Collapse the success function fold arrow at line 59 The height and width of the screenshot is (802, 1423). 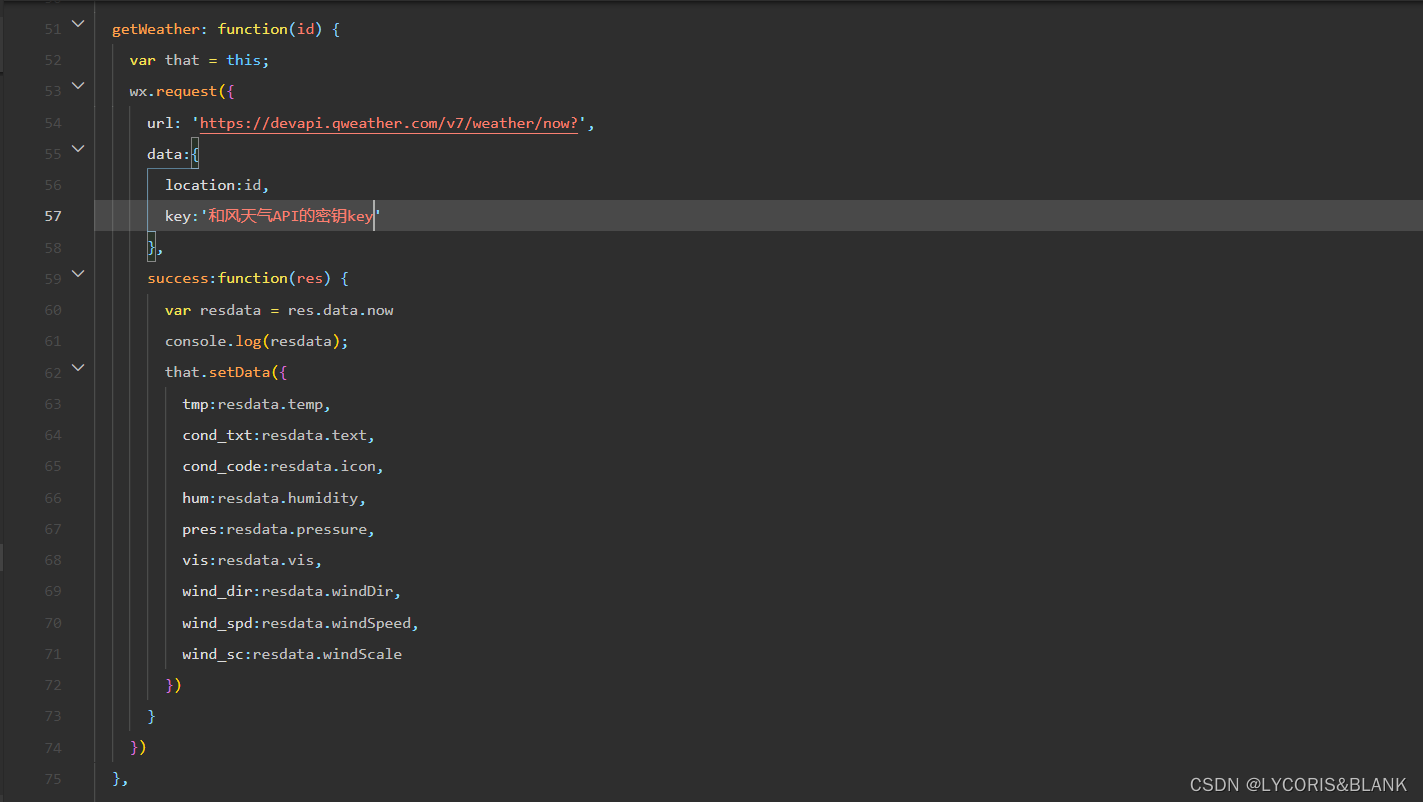click(78, 274)
